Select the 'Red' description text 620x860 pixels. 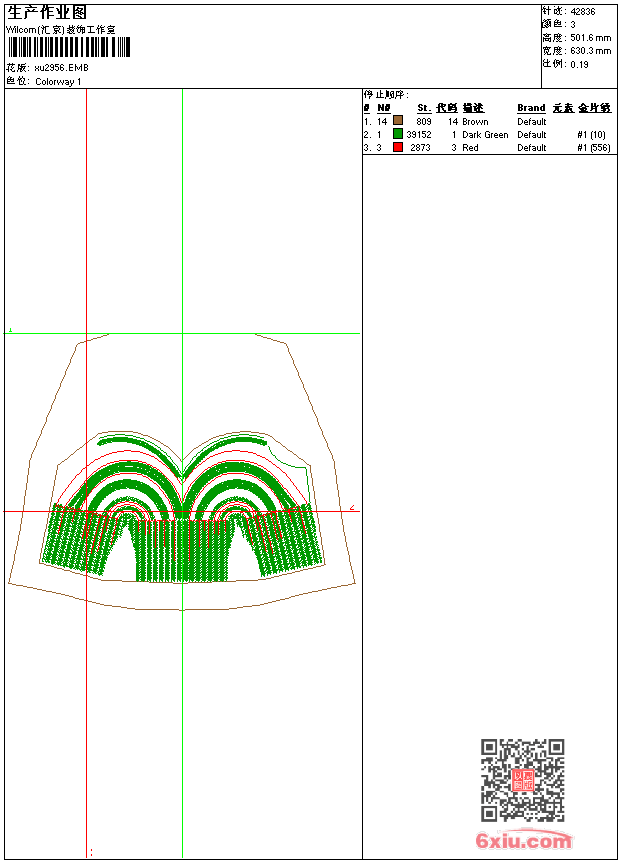point(470,148)
